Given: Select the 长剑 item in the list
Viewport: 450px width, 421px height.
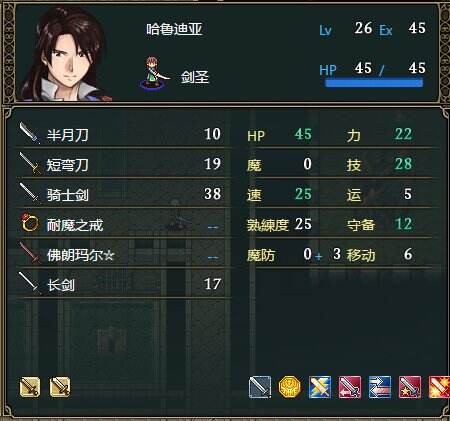Looking at the screenshot, I should (x=122, y=284).
